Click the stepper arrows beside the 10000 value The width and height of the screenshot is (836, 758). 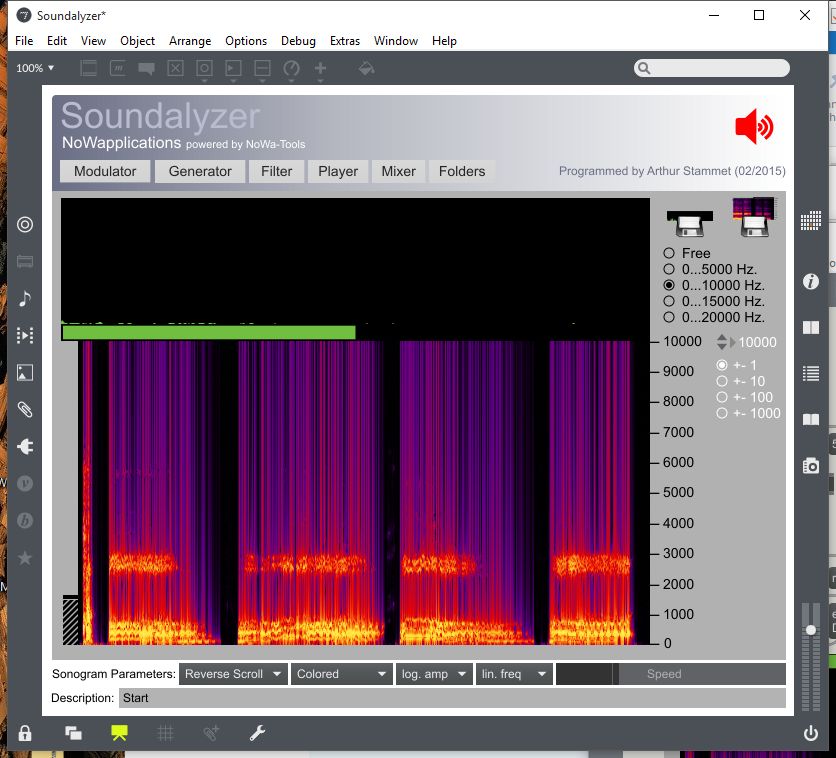722,342
